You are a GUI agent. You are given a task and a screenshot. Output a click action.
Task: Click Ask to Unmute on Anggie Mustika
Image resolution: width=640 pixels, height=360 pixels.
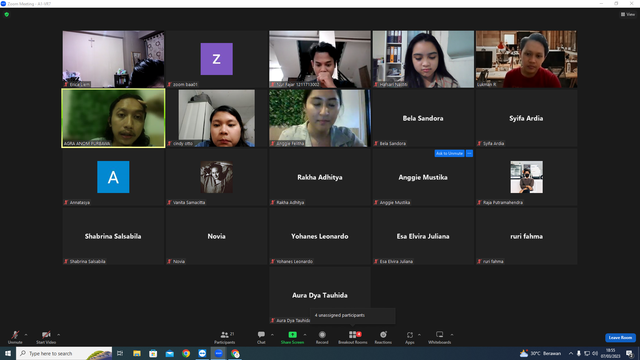(x=449, y=153)
